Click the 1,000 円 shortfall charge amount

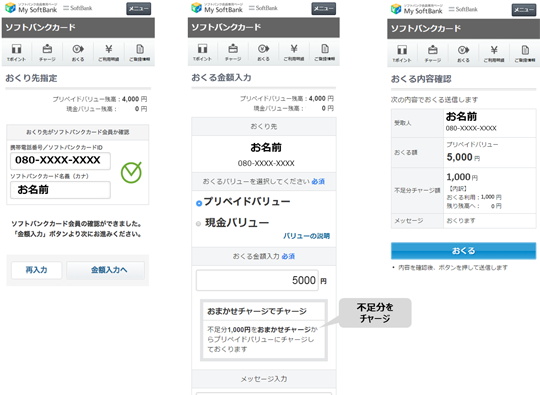[462, 177]
